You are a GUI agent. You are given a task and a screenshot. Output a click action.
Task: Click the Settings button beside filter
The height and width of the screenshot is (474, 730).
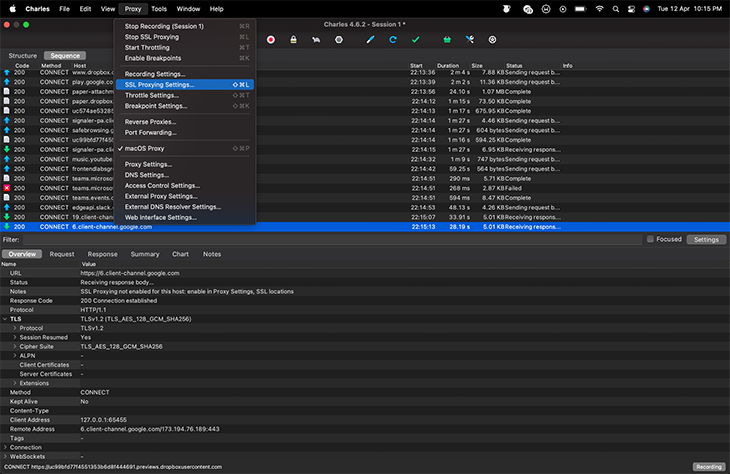706,240
